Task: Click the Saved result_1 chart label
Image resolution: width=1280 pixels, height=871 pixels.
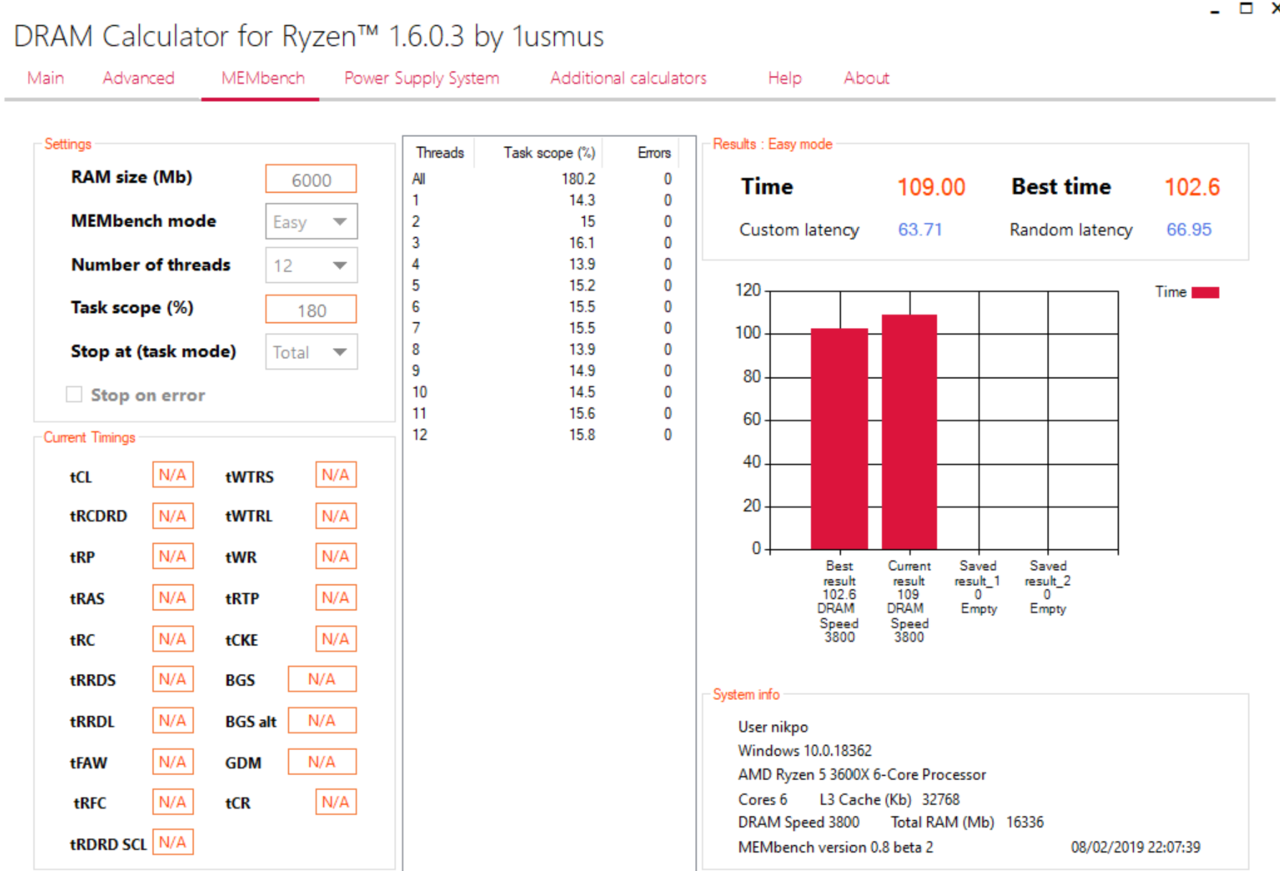Action: (978, 587)
